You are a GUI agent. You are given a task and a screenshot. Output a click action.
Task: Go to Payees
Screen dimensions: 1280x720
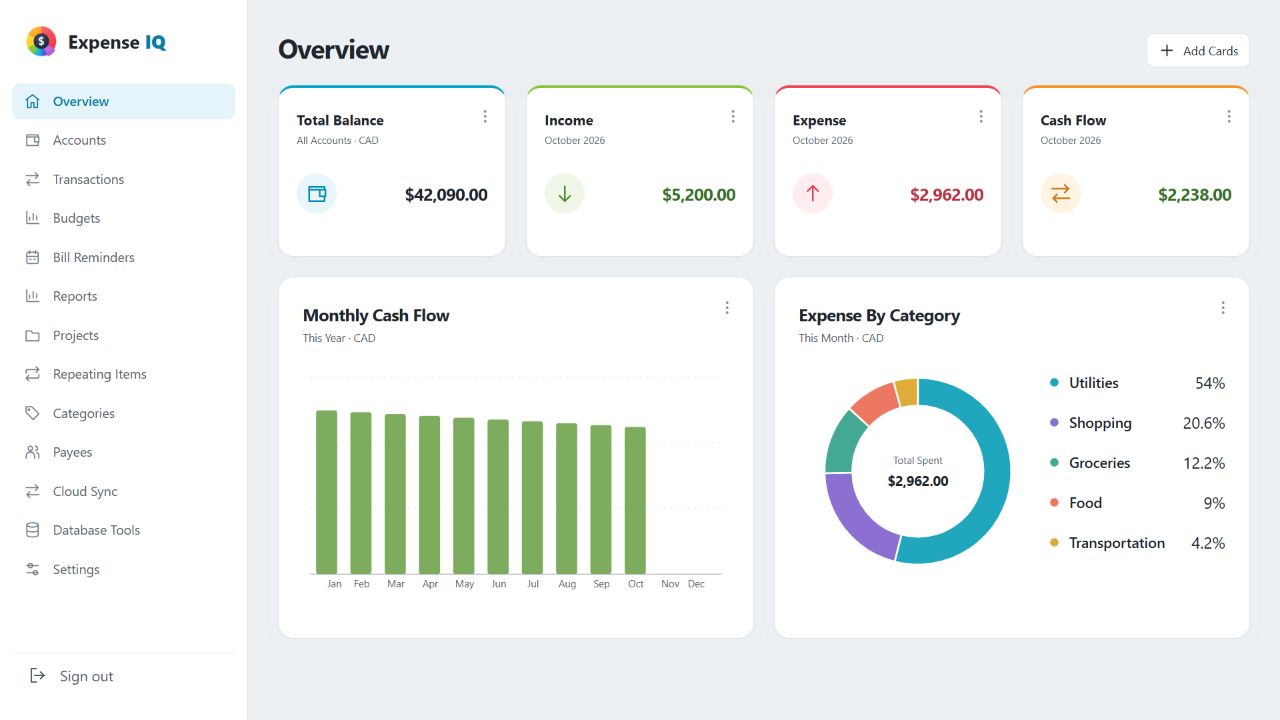[124, 452]
